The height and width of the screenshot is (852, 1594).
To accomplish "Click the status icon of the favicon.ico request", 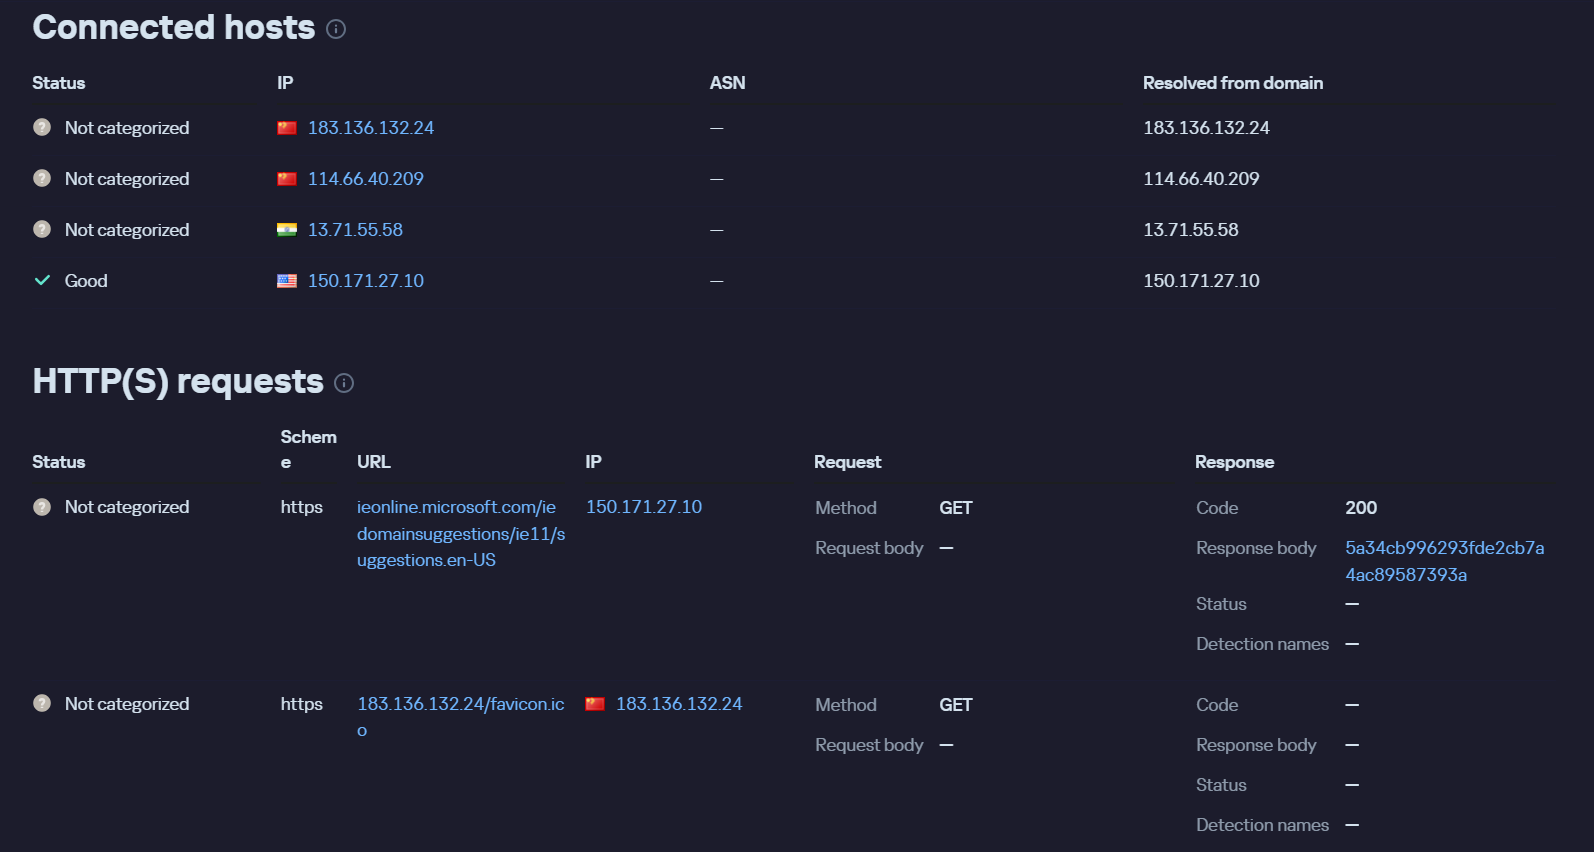I will click(42, 703).
